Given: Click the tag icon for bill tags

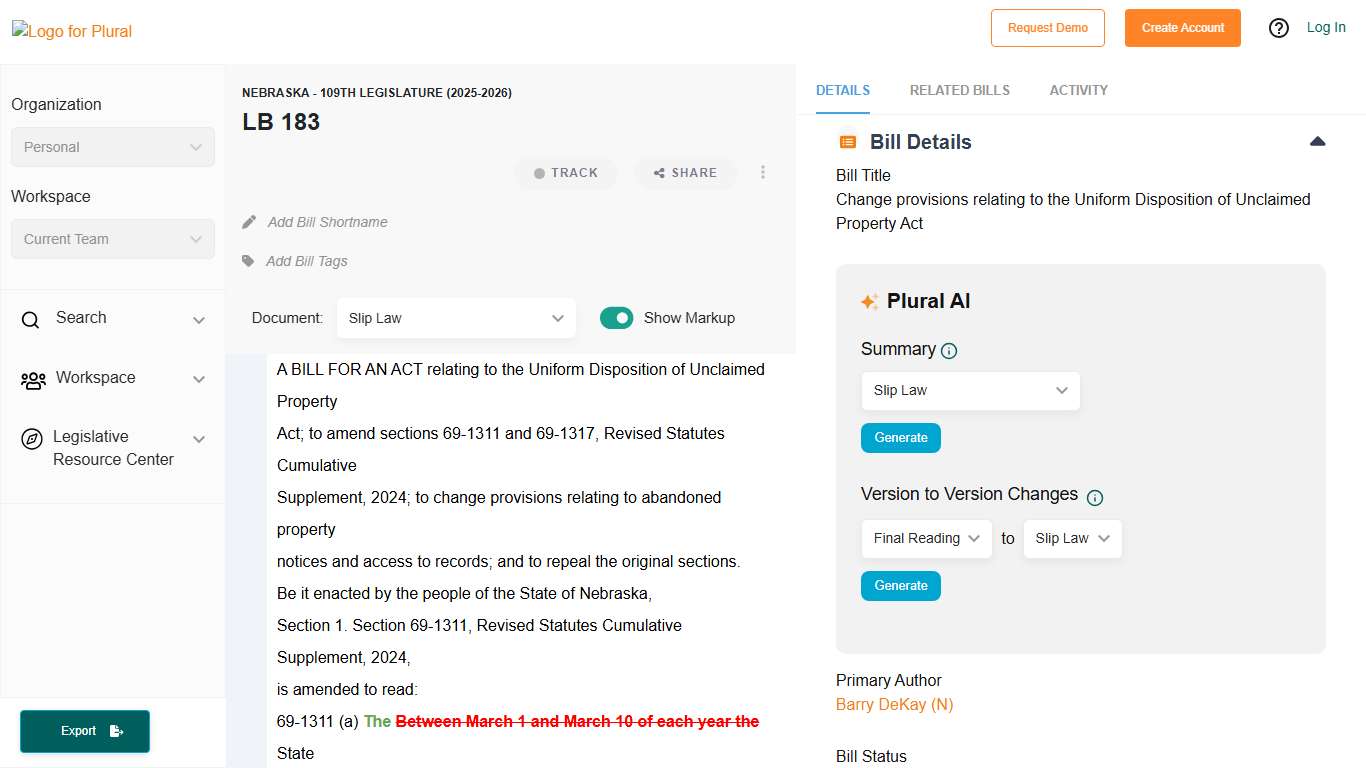Looking at the screenshot, I should click(x=248, y=261).
